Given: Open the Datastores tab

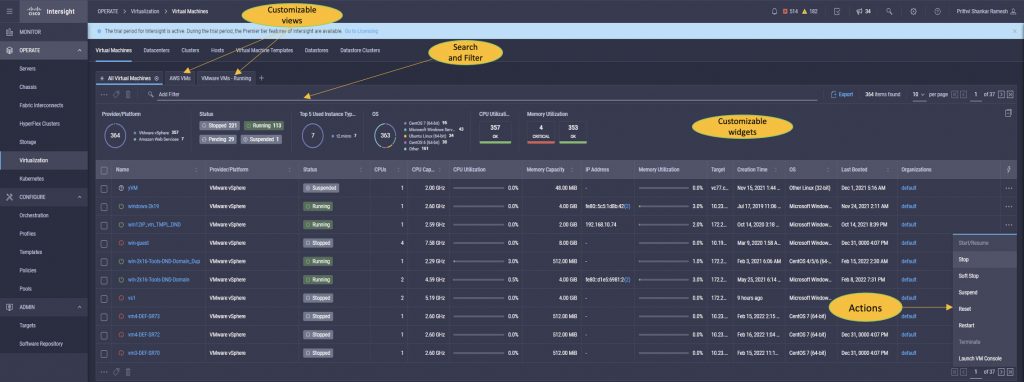Looking at the screenshot, I should [316, 50].
